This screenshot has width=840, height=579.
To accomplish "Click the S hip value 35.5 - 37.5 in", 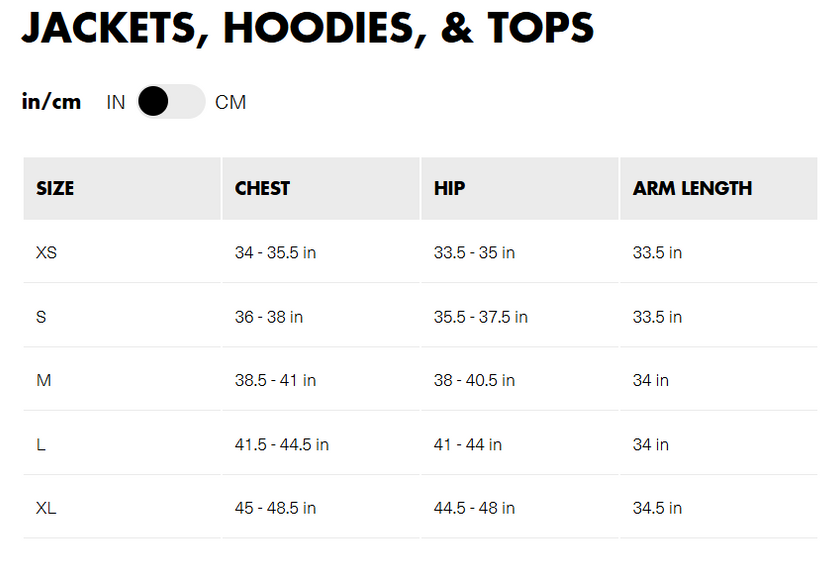I will pyautogui.click(x=480, y=317).
